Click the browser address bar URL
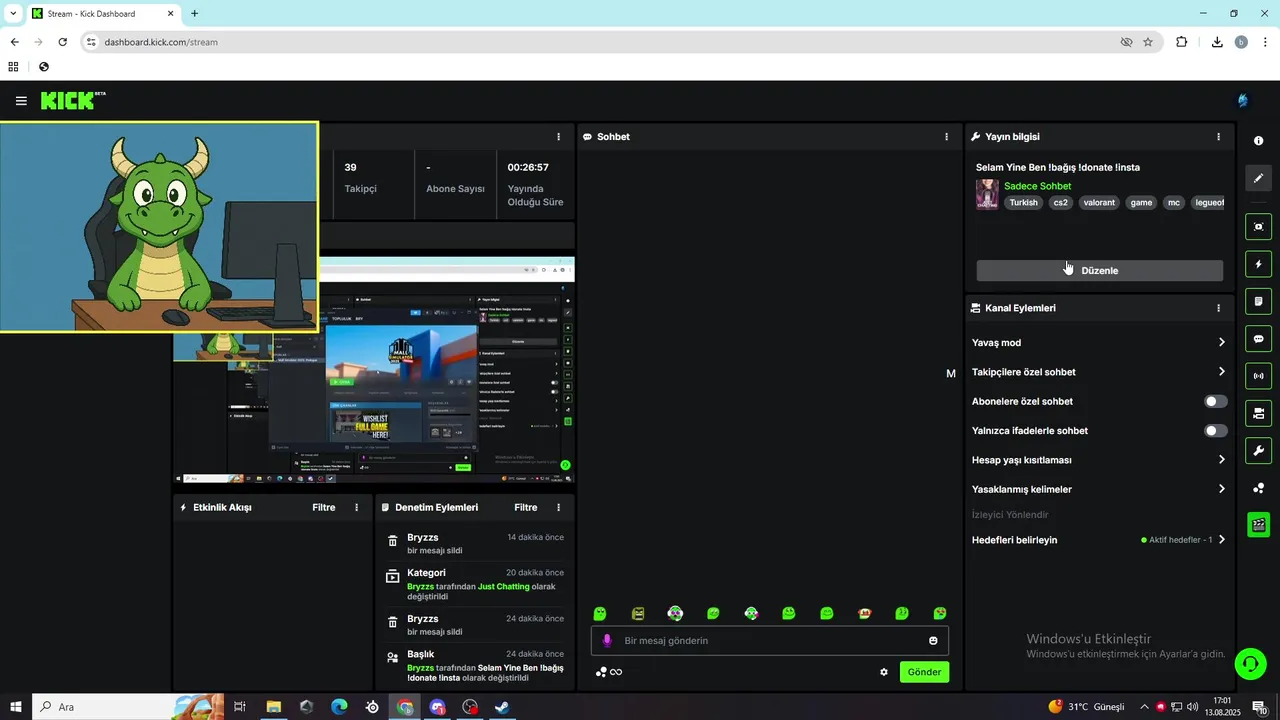This screenshot has height=720, width=1280. 161,42
